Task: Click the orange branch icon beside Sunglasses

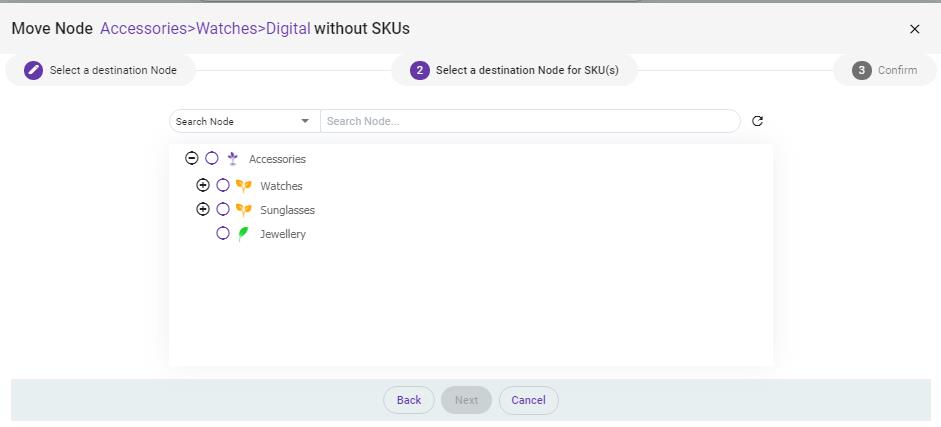Action: (x=243, y=210)
